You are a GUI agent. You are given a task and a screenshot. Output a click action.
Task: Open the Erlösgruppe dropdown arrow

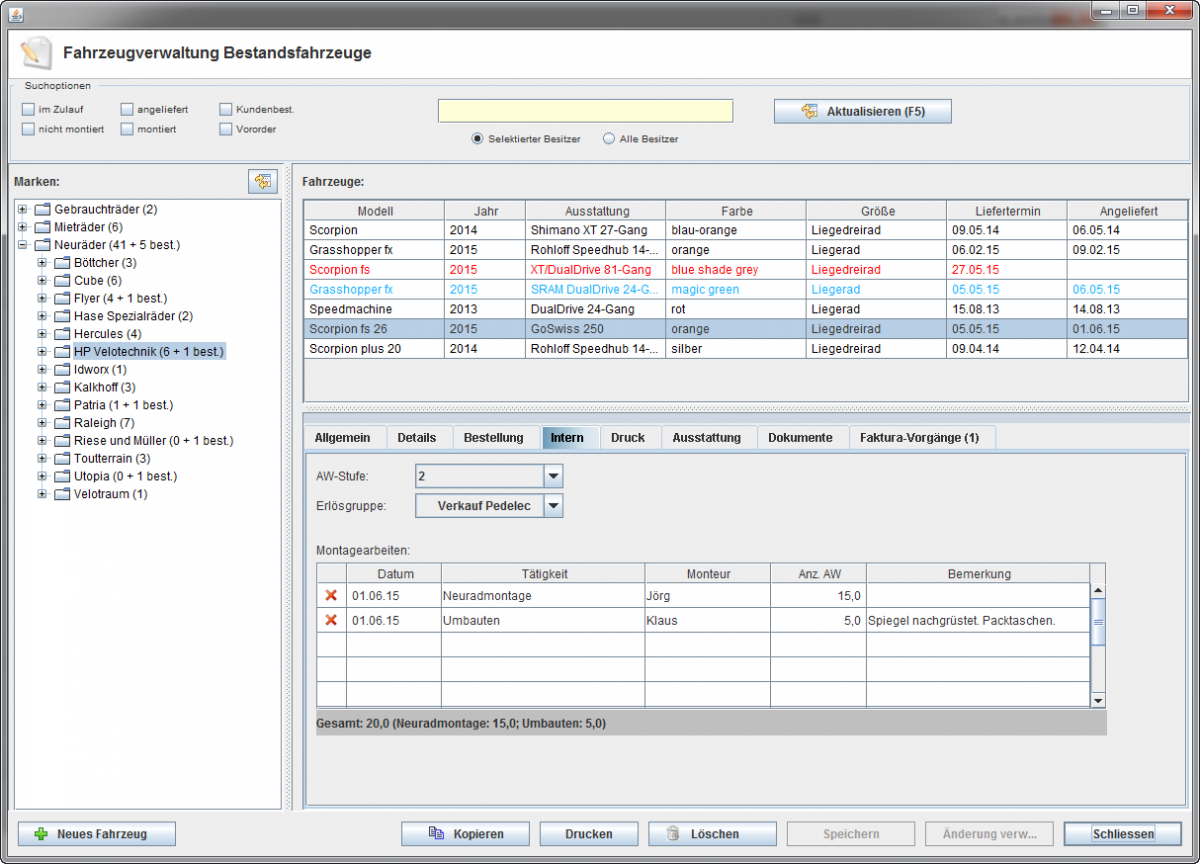point(553,506)
